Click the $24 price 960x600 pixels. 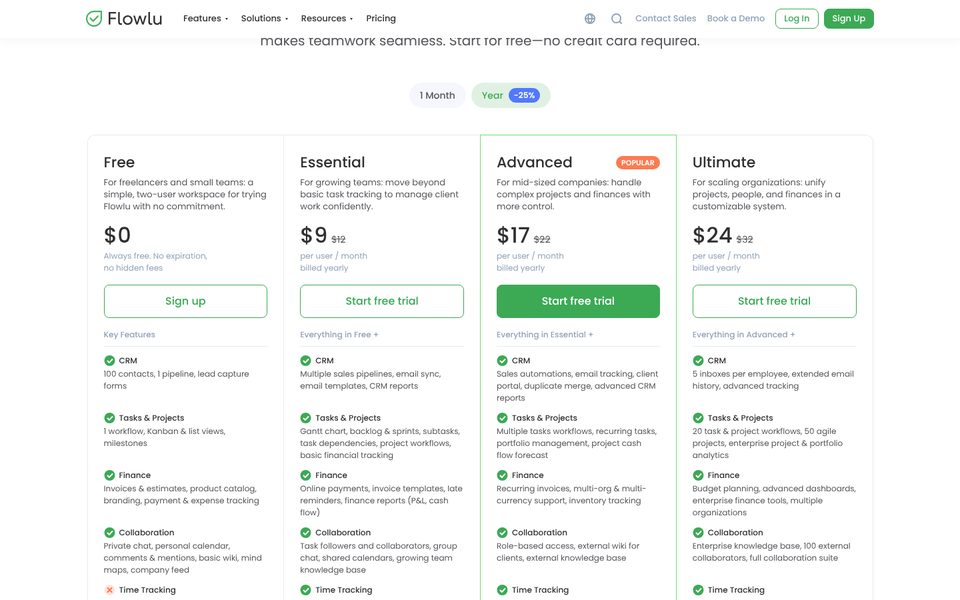(712, 235)
